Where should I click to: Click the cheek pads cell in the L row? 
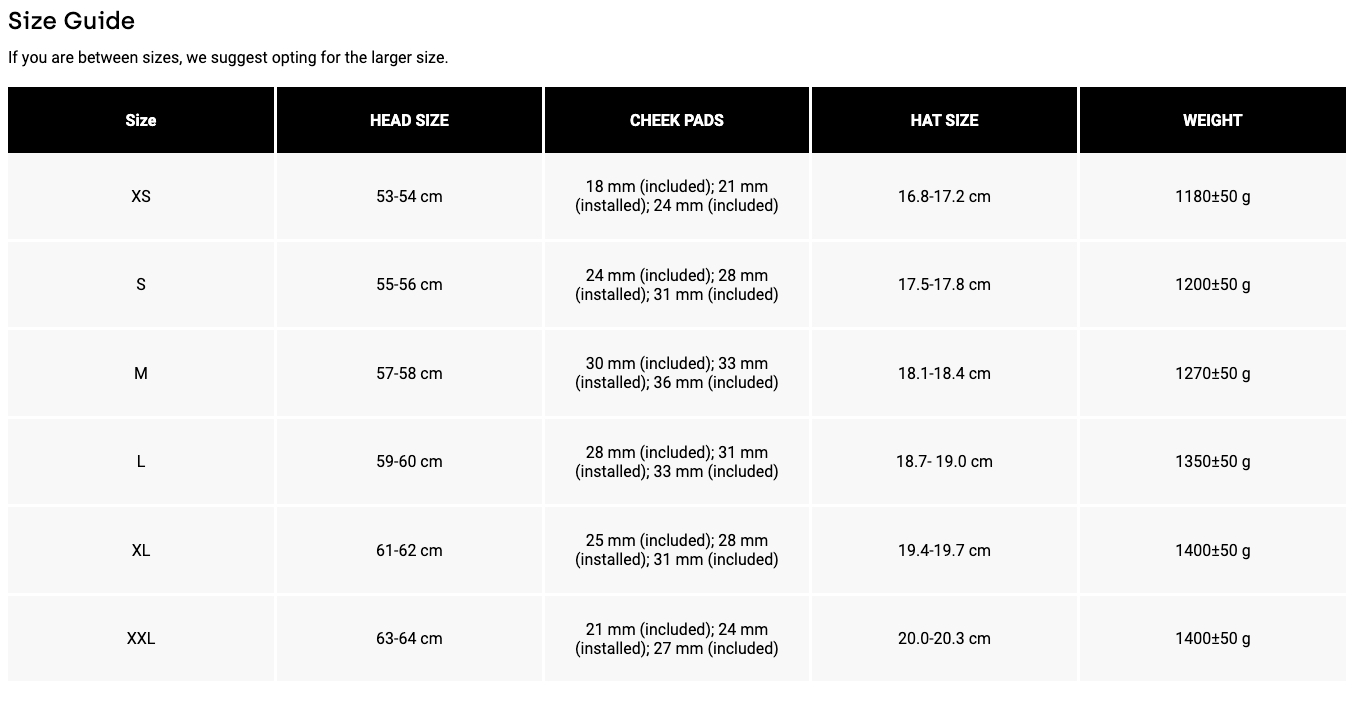pyautogui.click(x=677, y=462)
